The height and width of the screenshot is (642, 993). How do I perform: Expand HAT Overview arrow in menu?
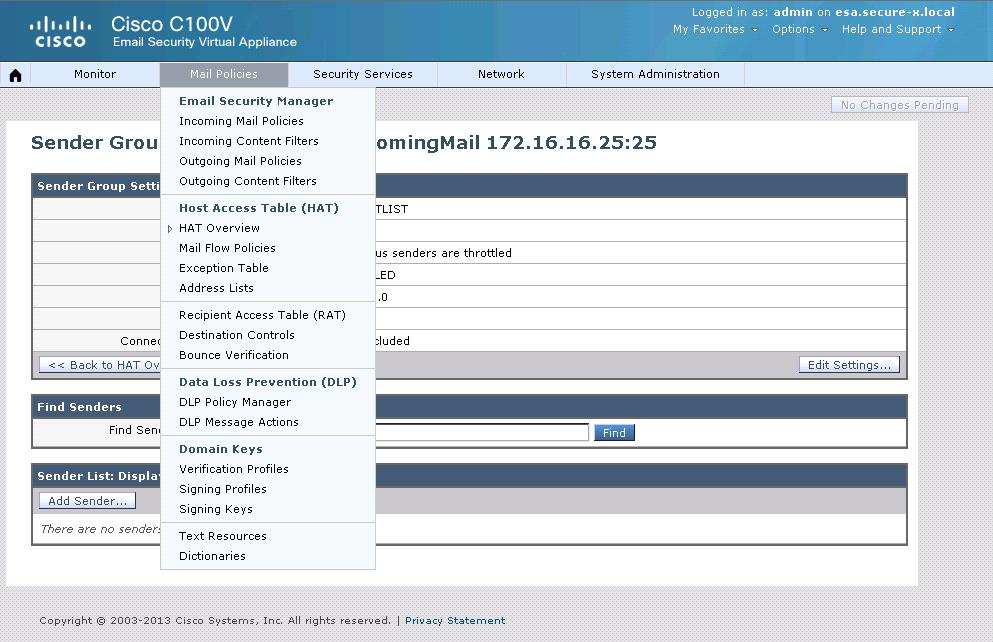(x=170, y=229)
